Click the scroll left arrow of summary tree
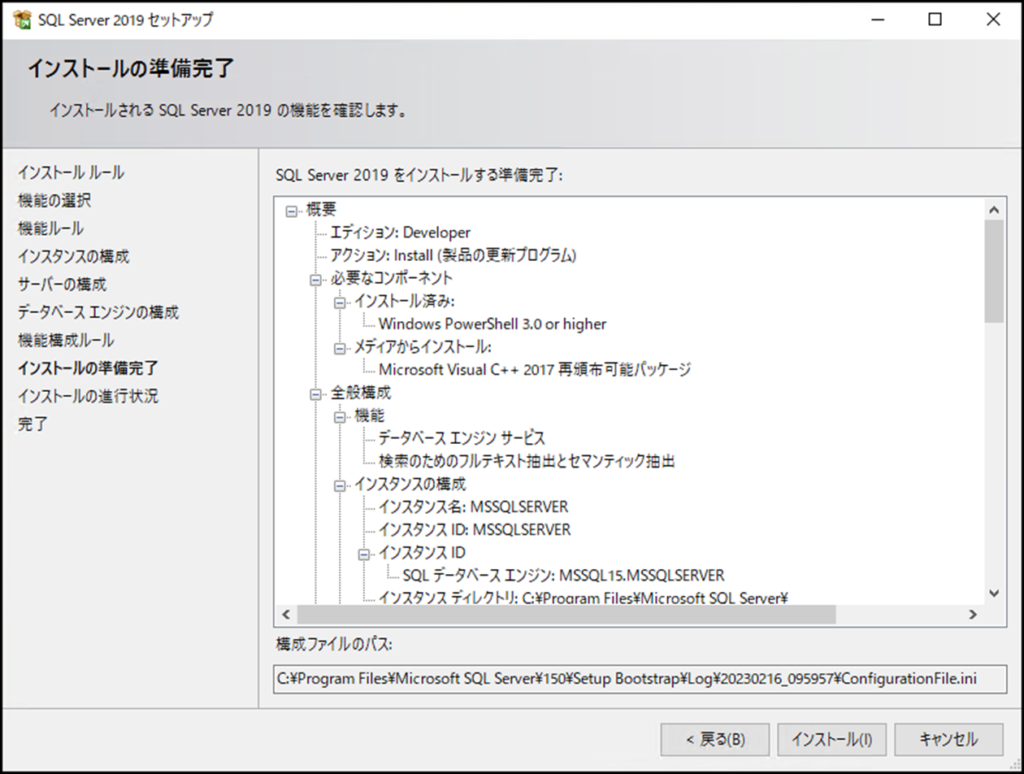This screenshot has height=774, width=1024. pyautogui.click(x=286, y=615)
